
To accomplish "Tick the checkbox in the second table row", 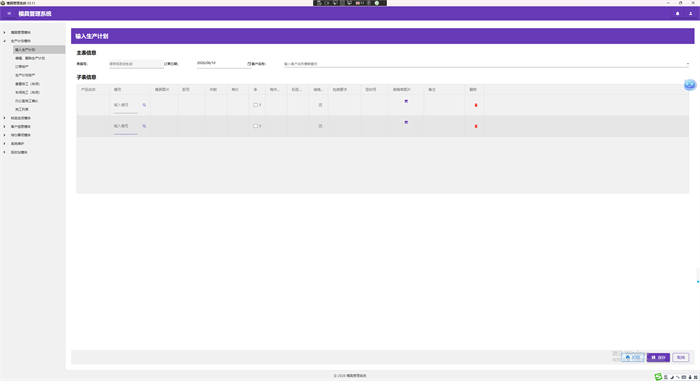I will 255,126.
